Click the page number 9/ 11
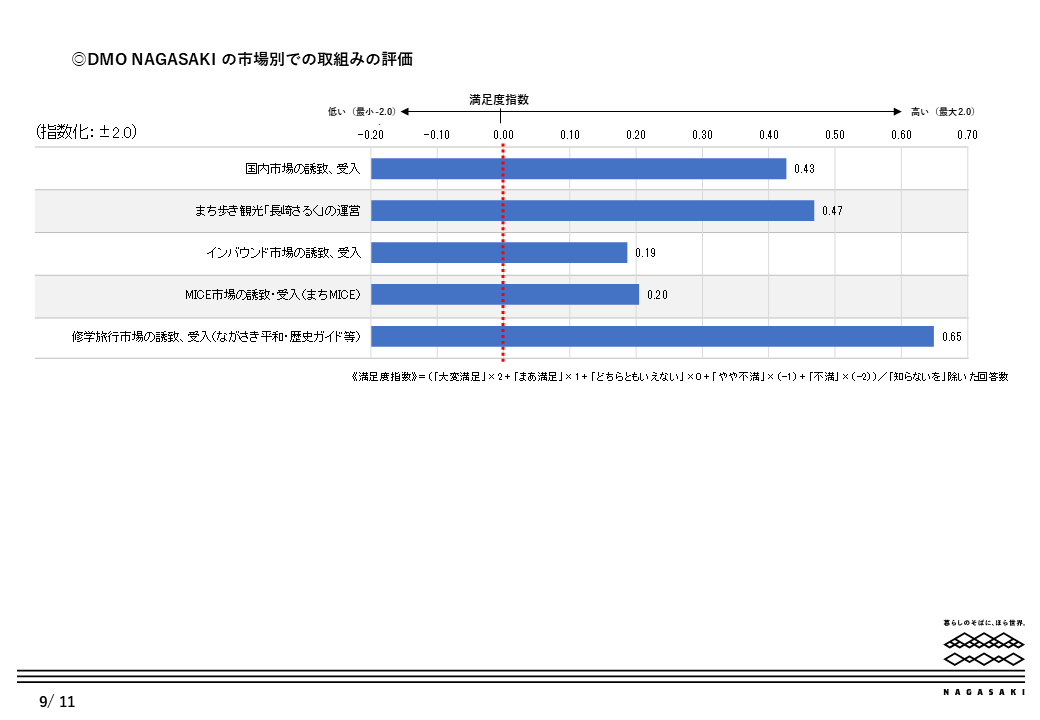The image size is (1040, 720). click(57, 701)
